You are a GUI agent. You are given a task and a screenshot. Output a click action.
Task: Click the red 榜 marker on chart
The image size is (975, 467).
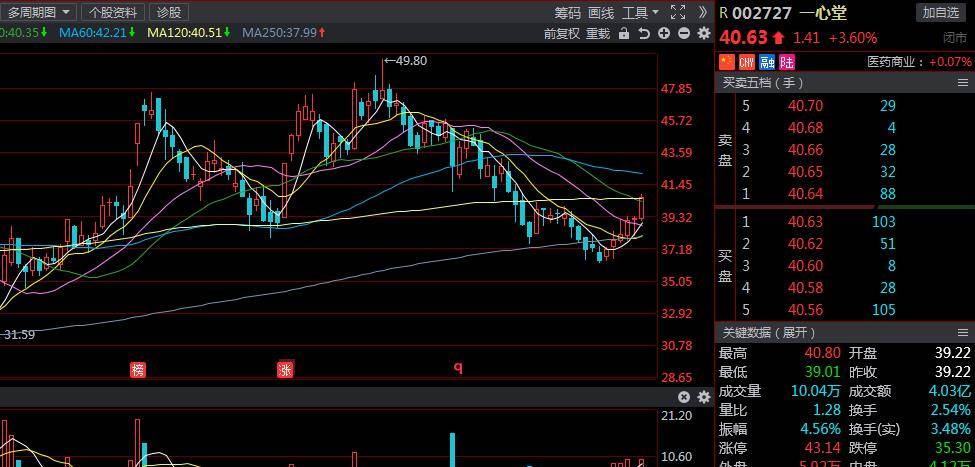point(138,370)
